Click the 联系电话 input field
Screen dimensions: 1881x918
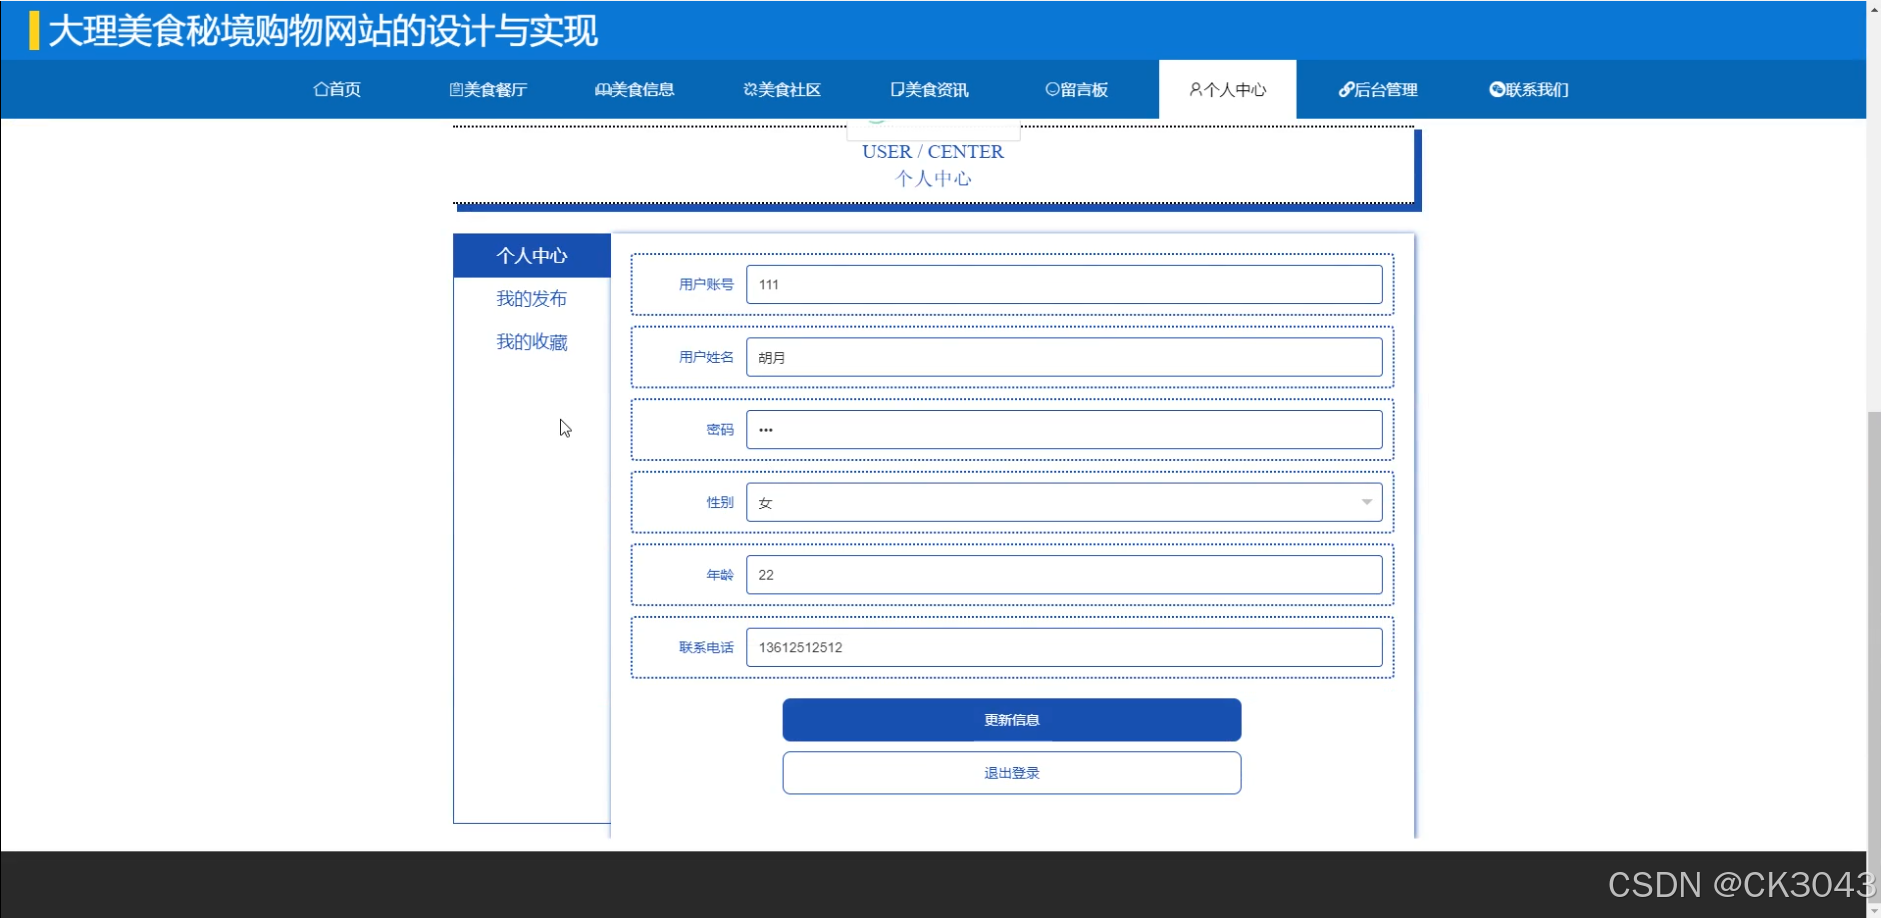1064,647
